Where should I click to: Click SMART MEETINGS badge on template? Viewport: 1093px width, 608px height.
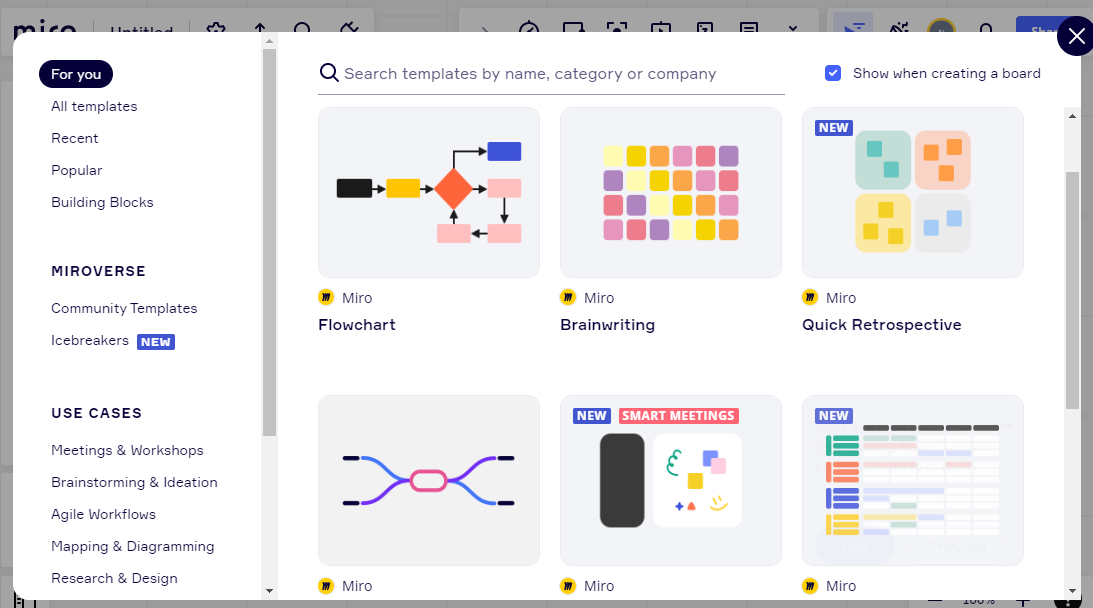678,416
